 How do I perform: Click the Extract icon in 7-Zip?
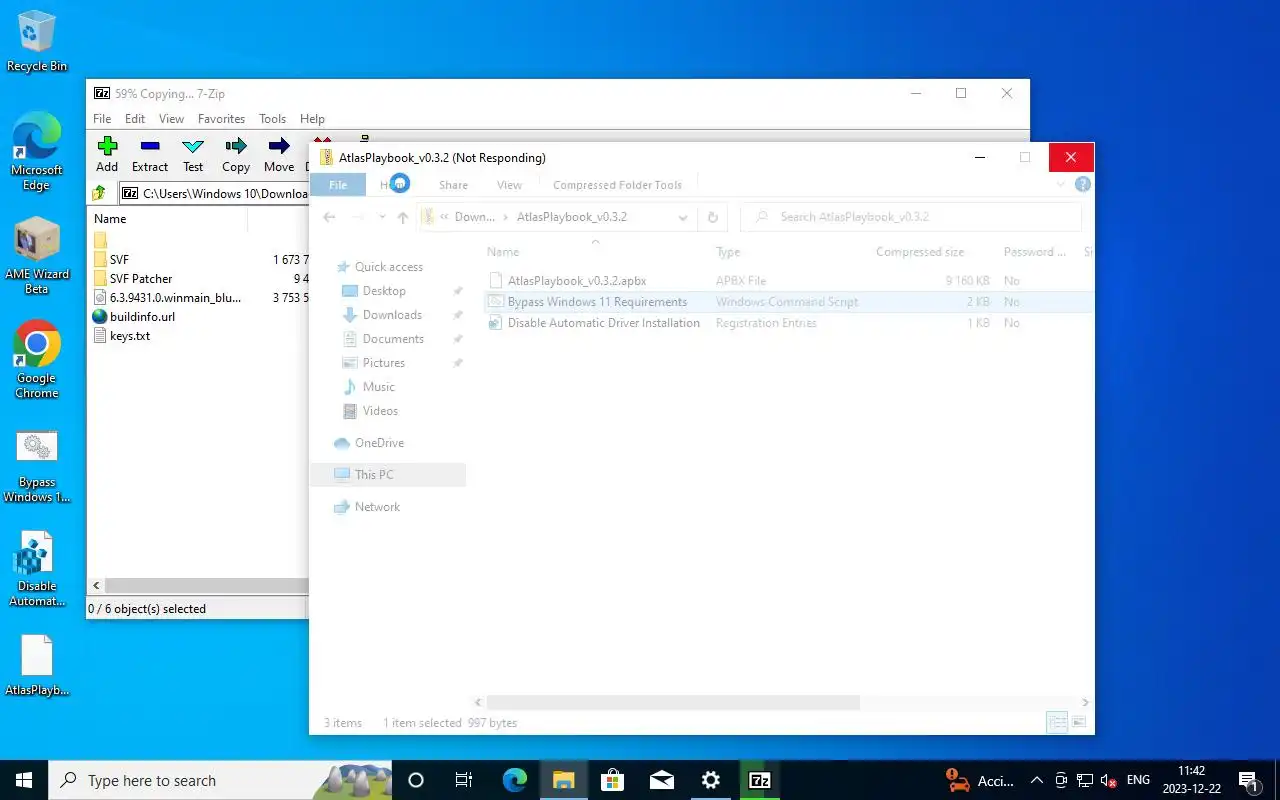(150, 155)
